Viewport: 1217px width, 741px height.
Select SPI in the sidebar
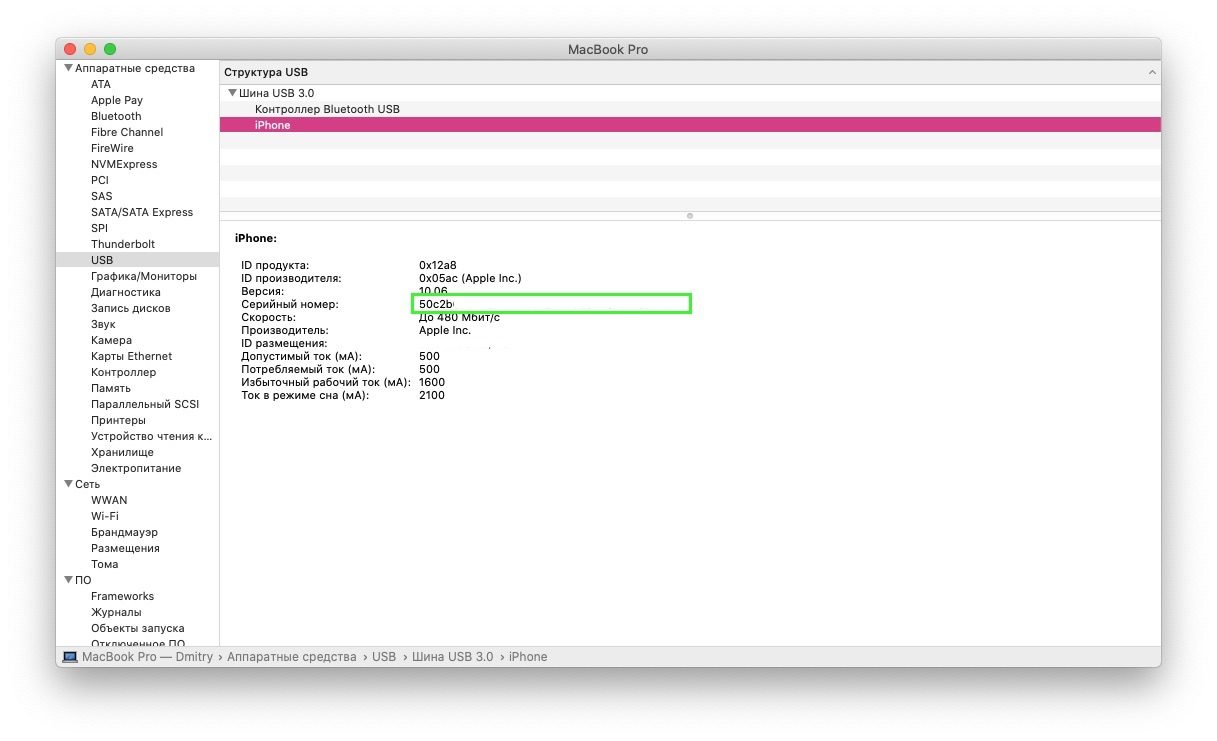(x=99, y=228)
